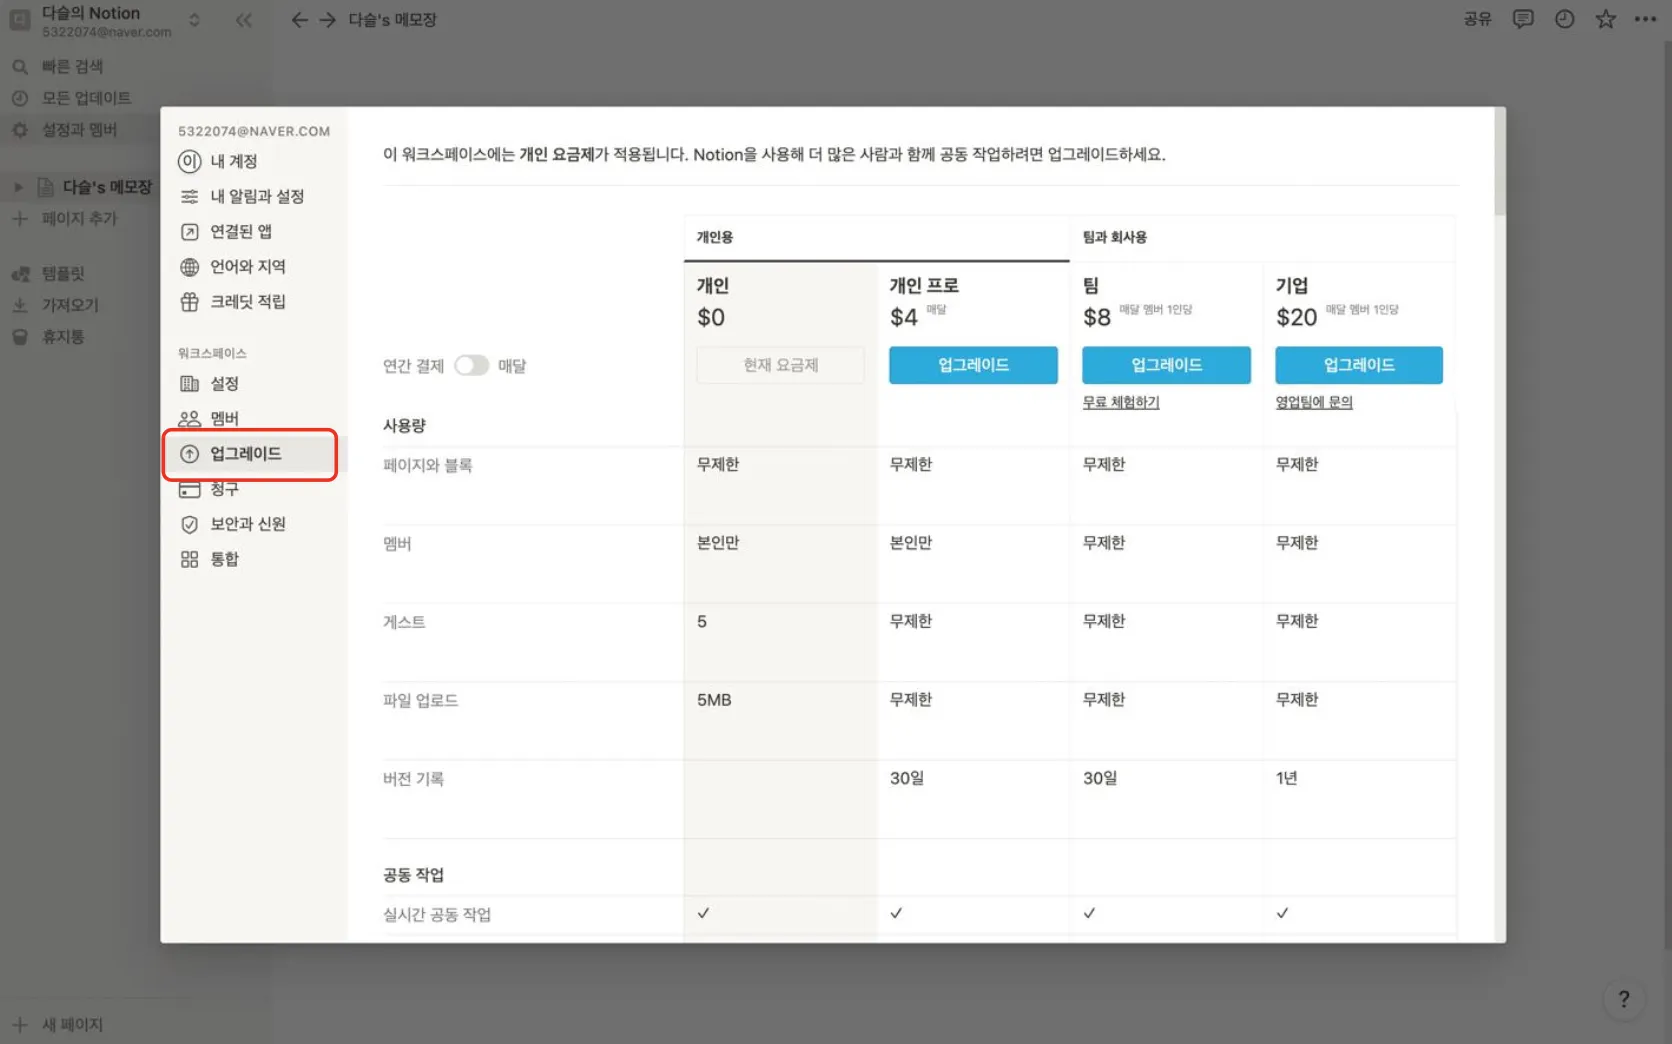
Task: Click the settings modal scrollbar thumb
Action: pos(1499,161)
